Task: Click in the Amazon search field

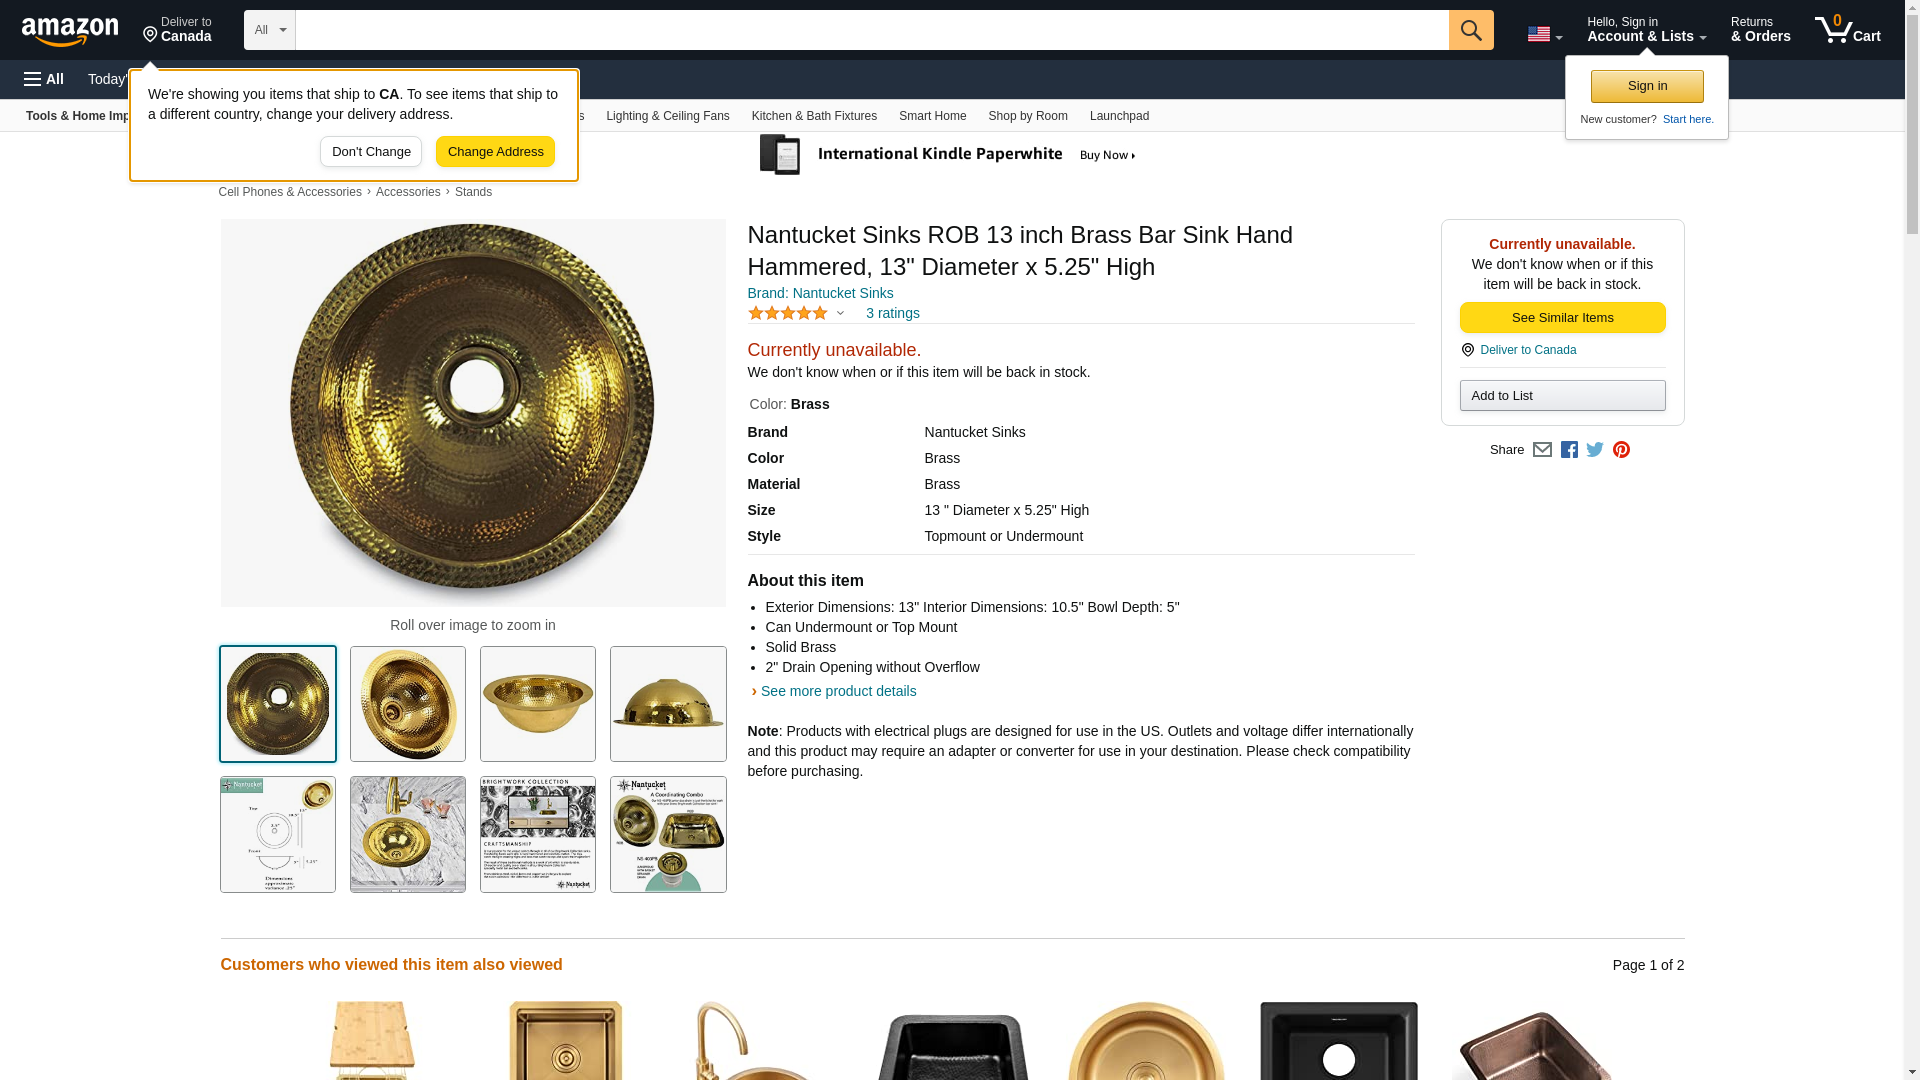Action: [871, 30]
